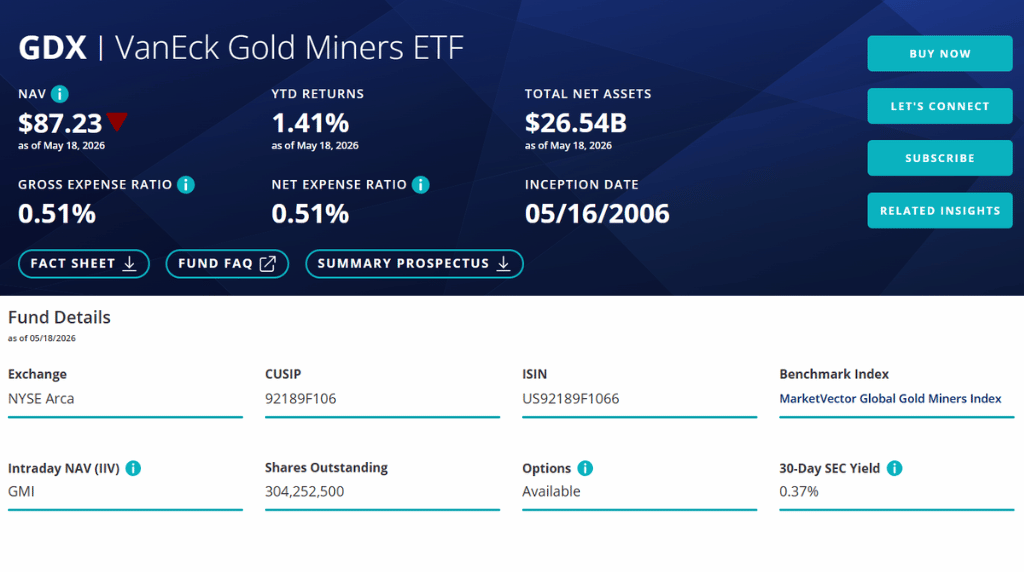This screenshot has height=572, width=1024.
Task: Click the Options info icon
Action: 585,468
